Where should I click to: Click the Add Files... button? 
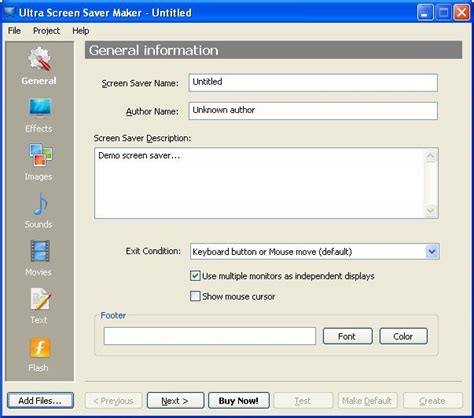(40, 400)
